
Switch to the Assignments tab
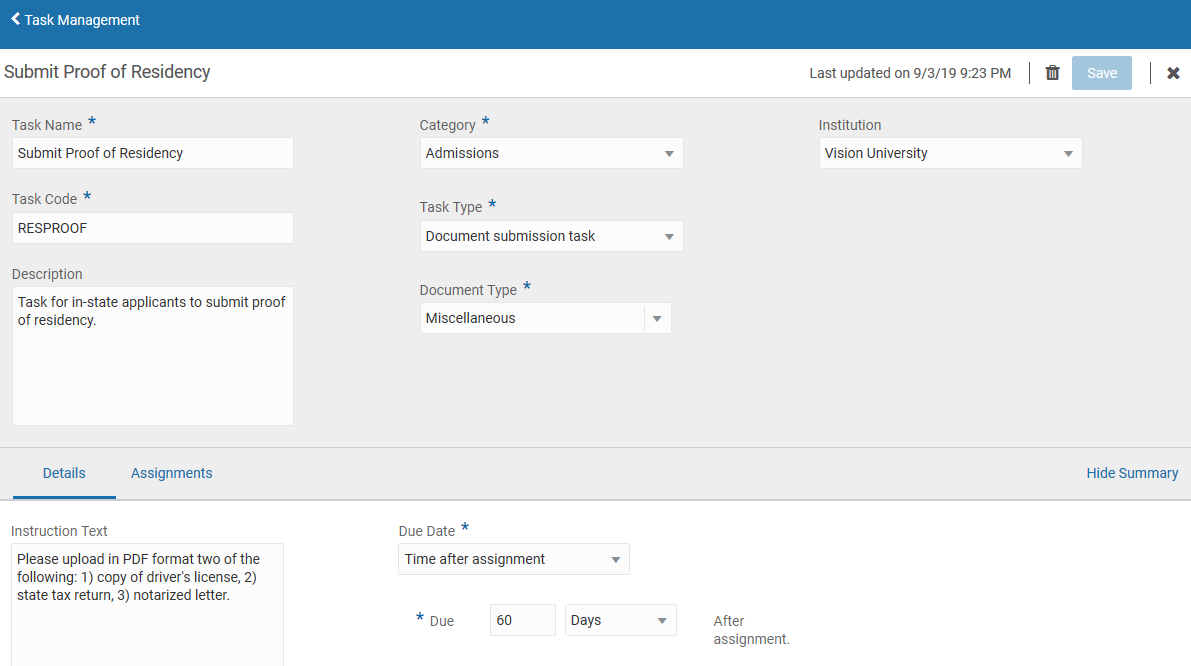coord(171,474)
